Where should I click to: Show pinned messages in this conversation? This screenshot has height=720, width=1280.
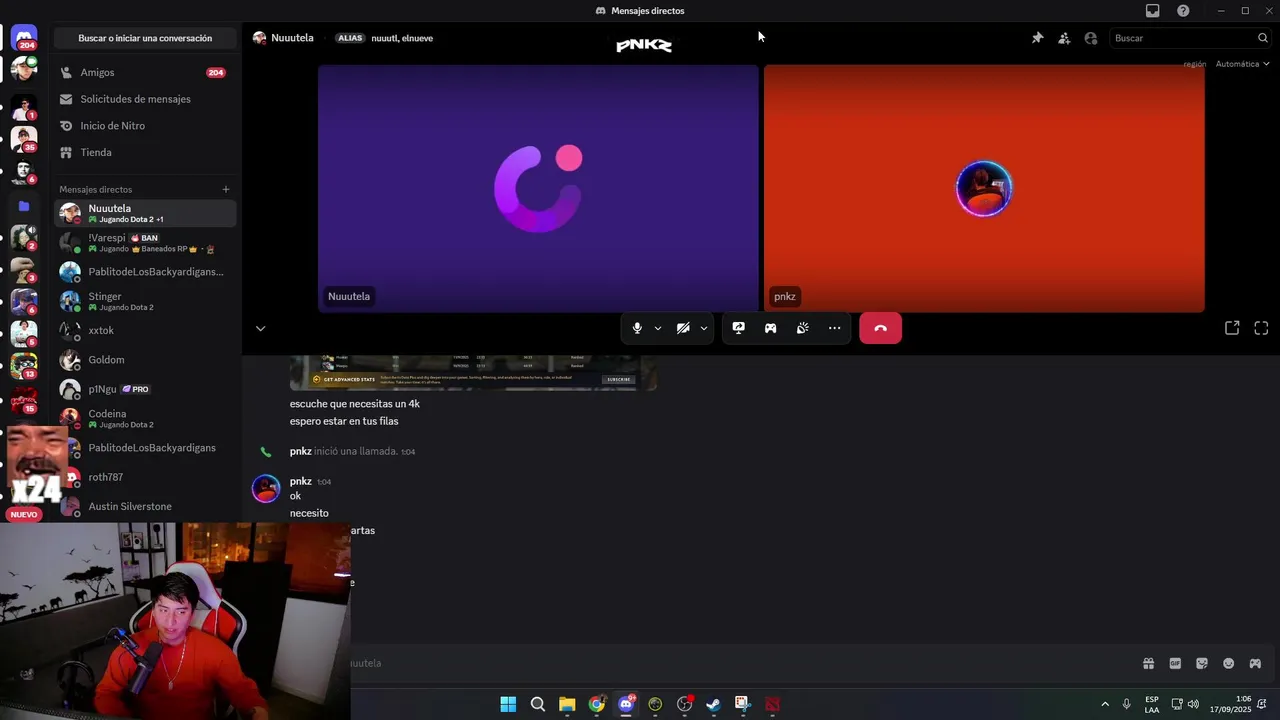pos(1037,38)
